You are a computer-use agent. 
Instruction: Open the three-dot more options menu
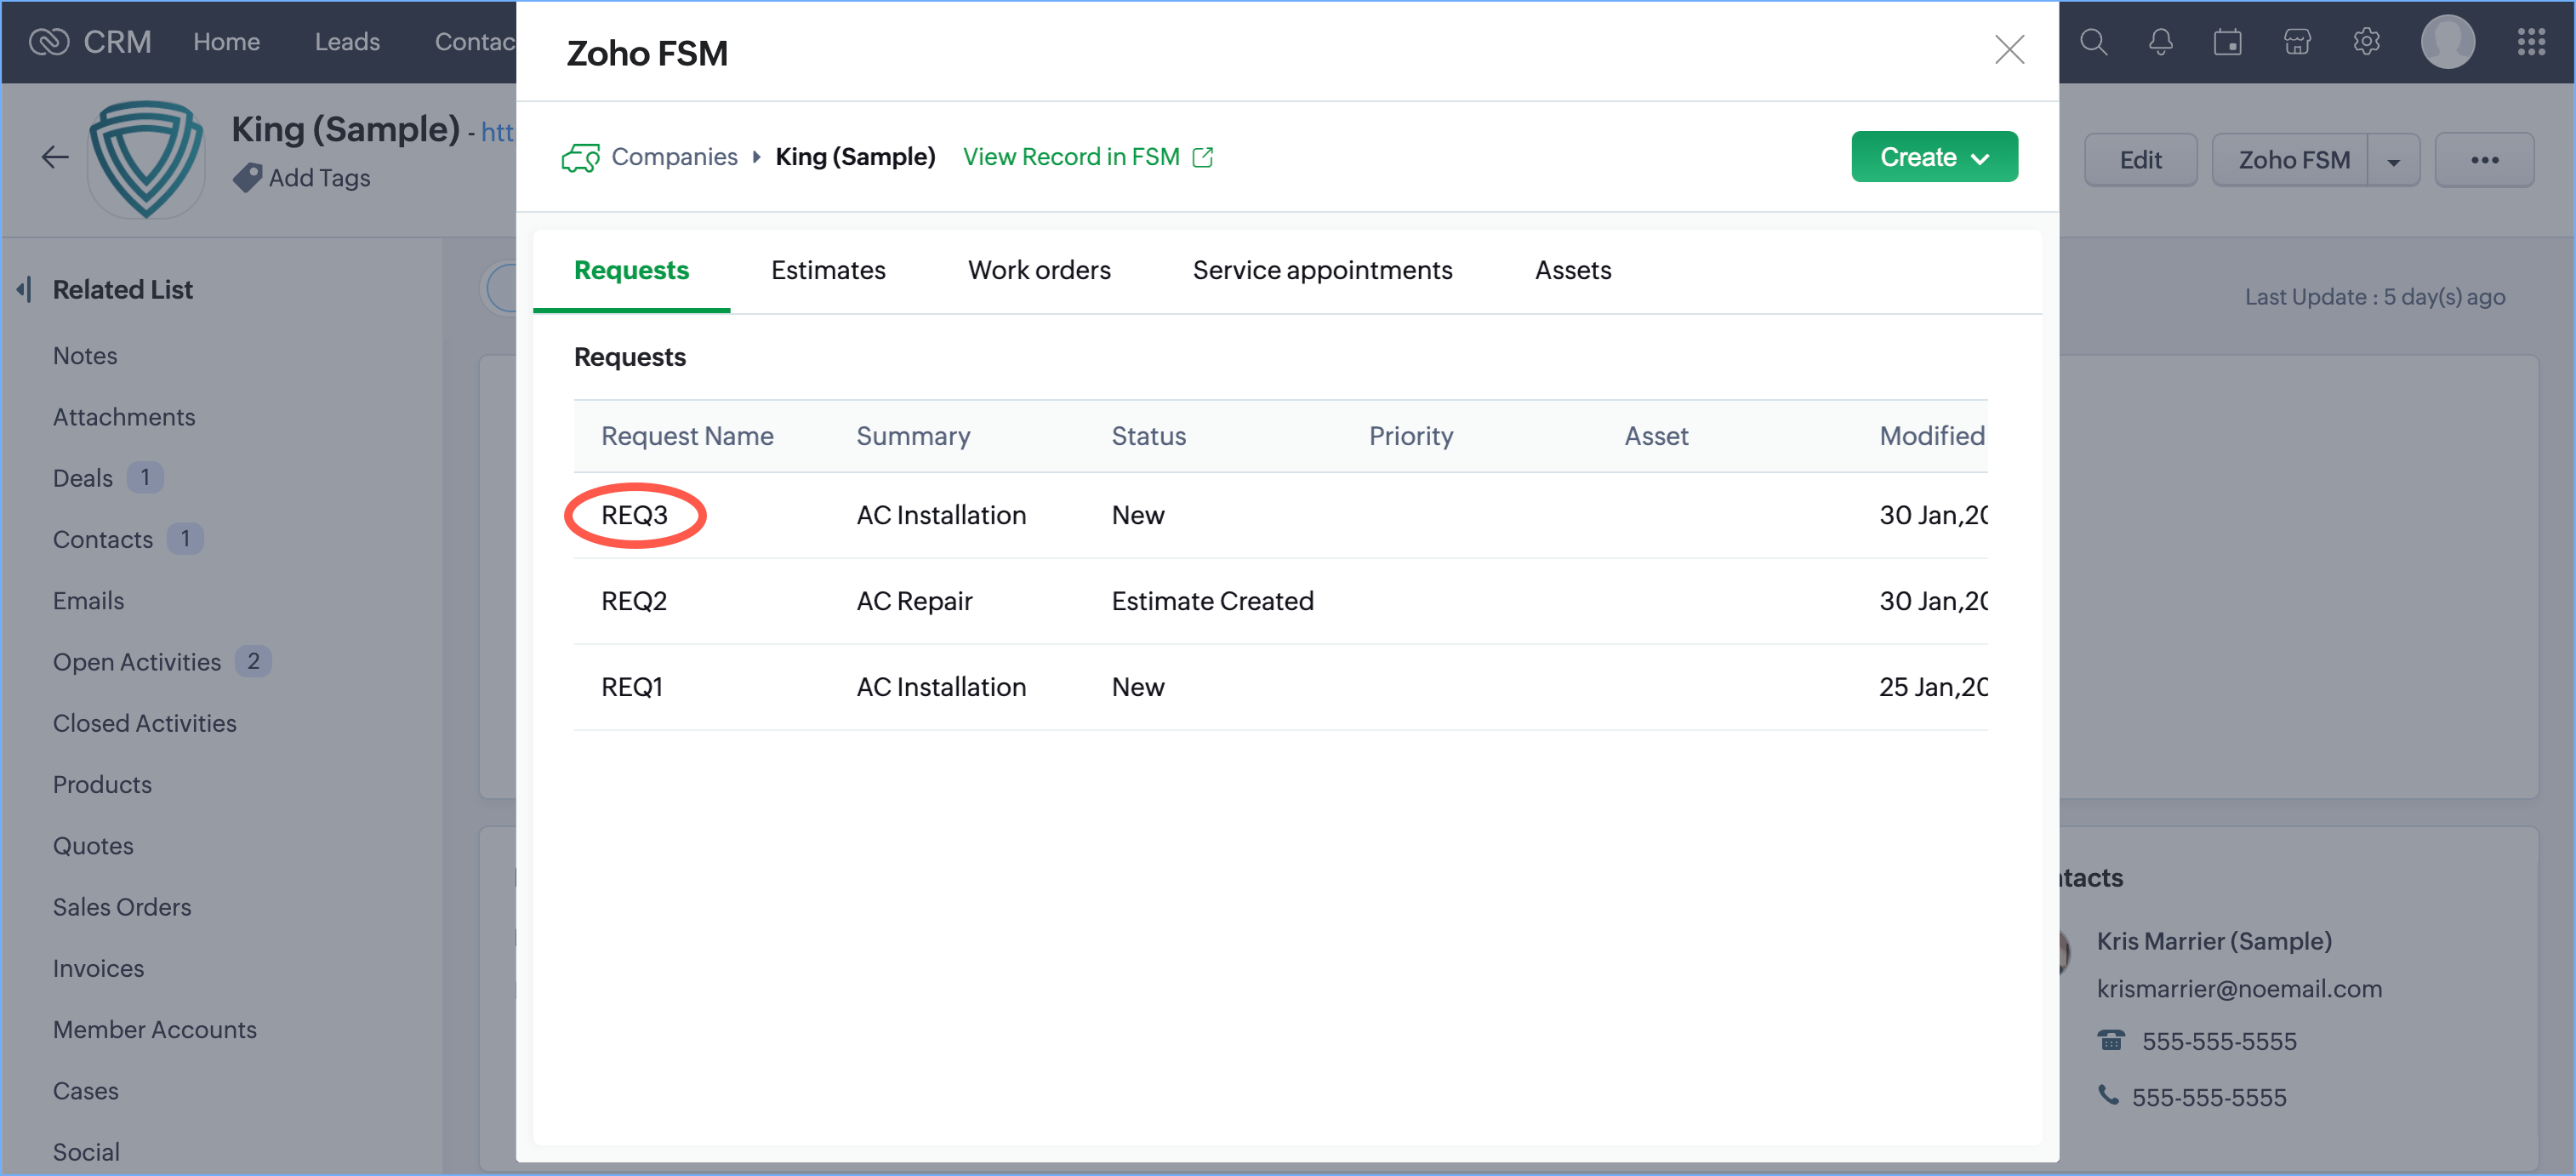click(x=2484, y=160)
